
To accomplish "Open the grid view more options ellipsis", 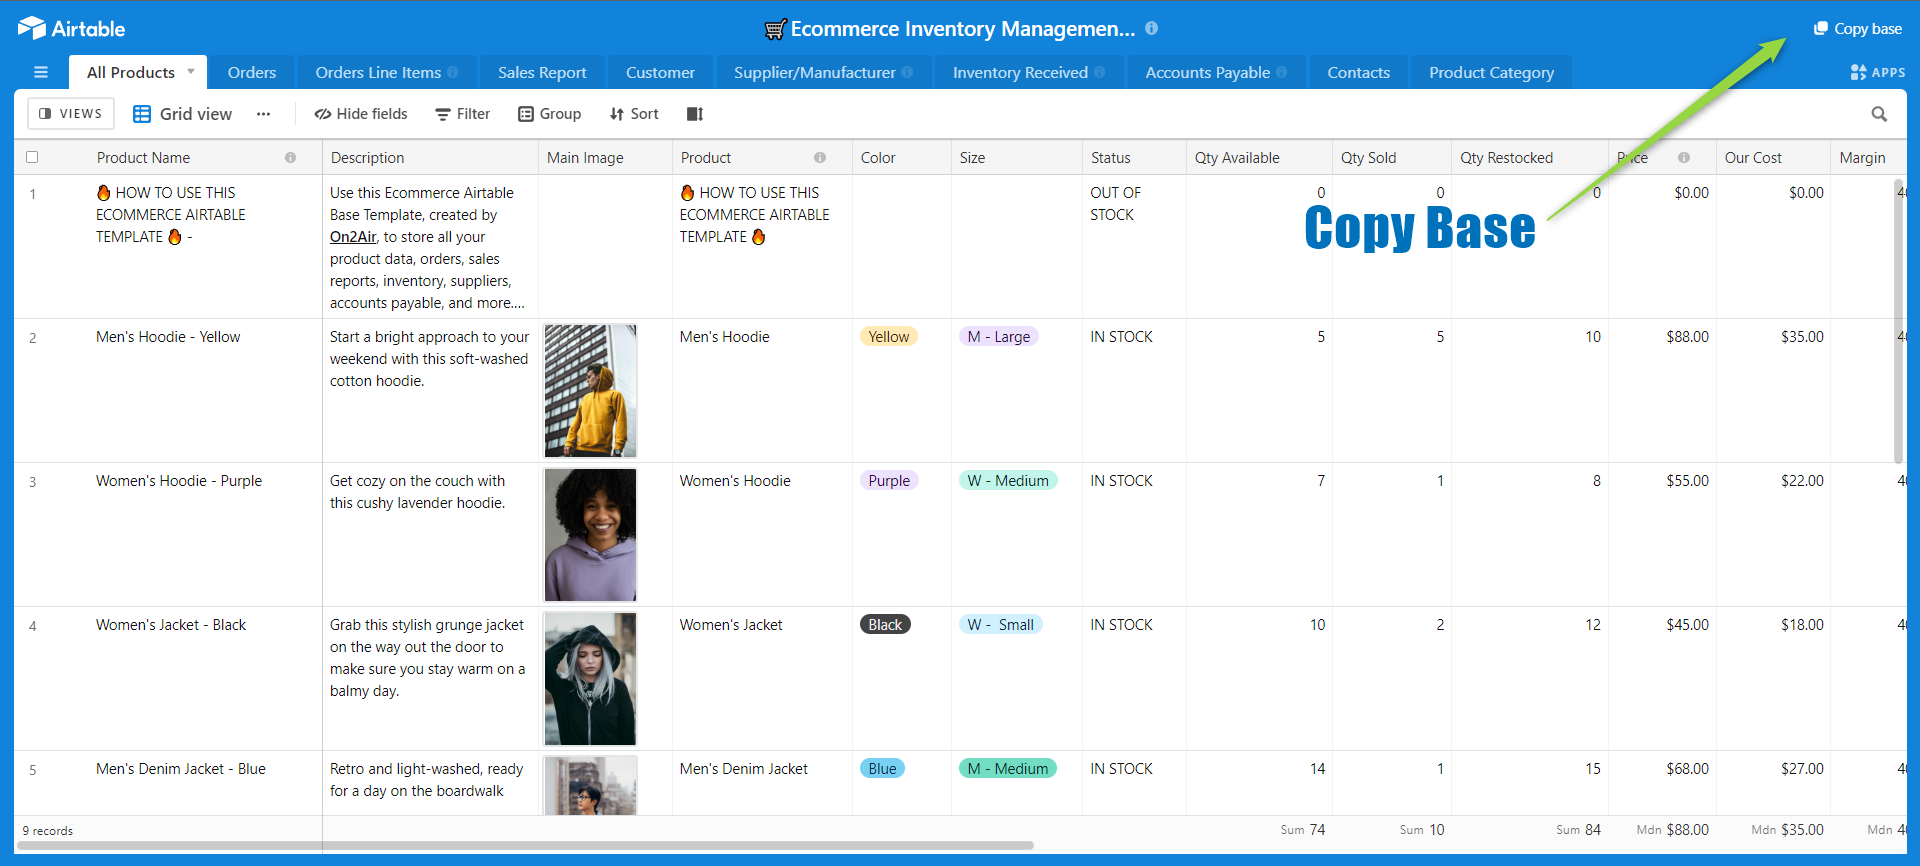I will (x=263, y=114).
